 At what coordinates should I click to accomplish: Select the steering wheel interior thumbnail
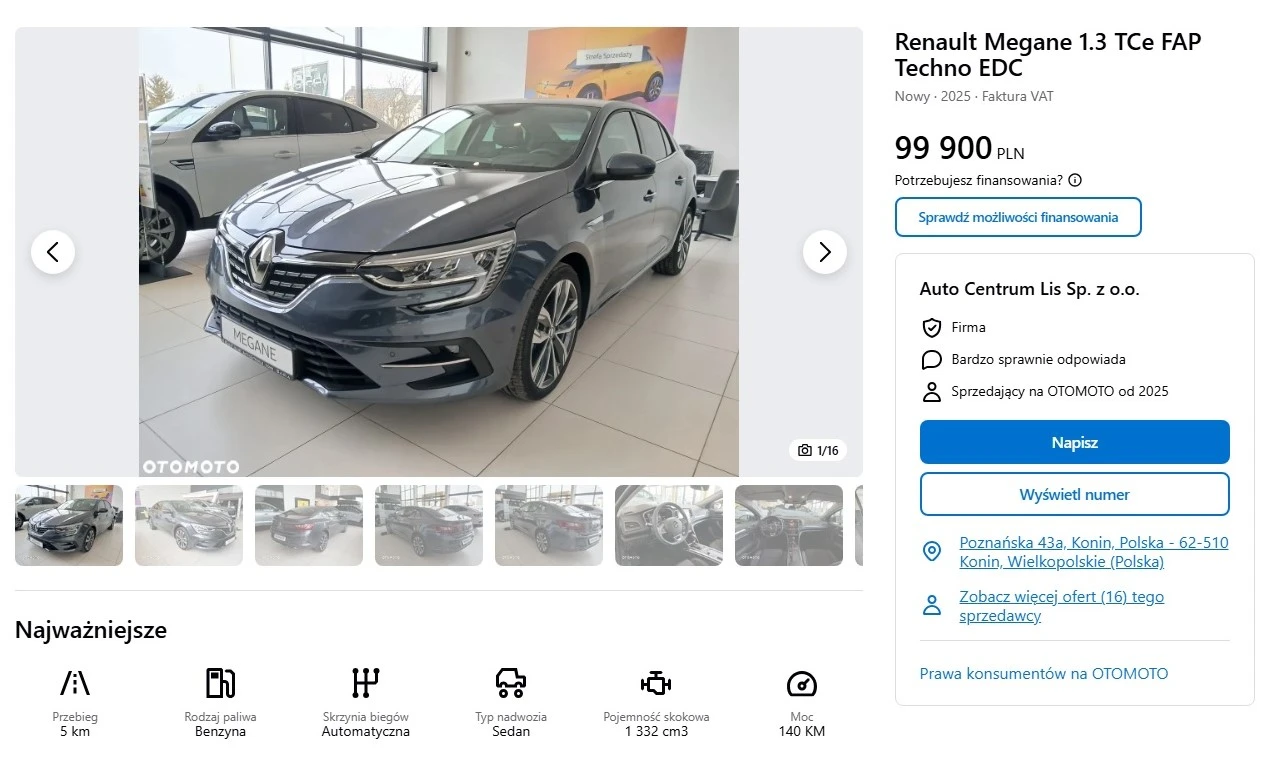(x=669, y=525)
